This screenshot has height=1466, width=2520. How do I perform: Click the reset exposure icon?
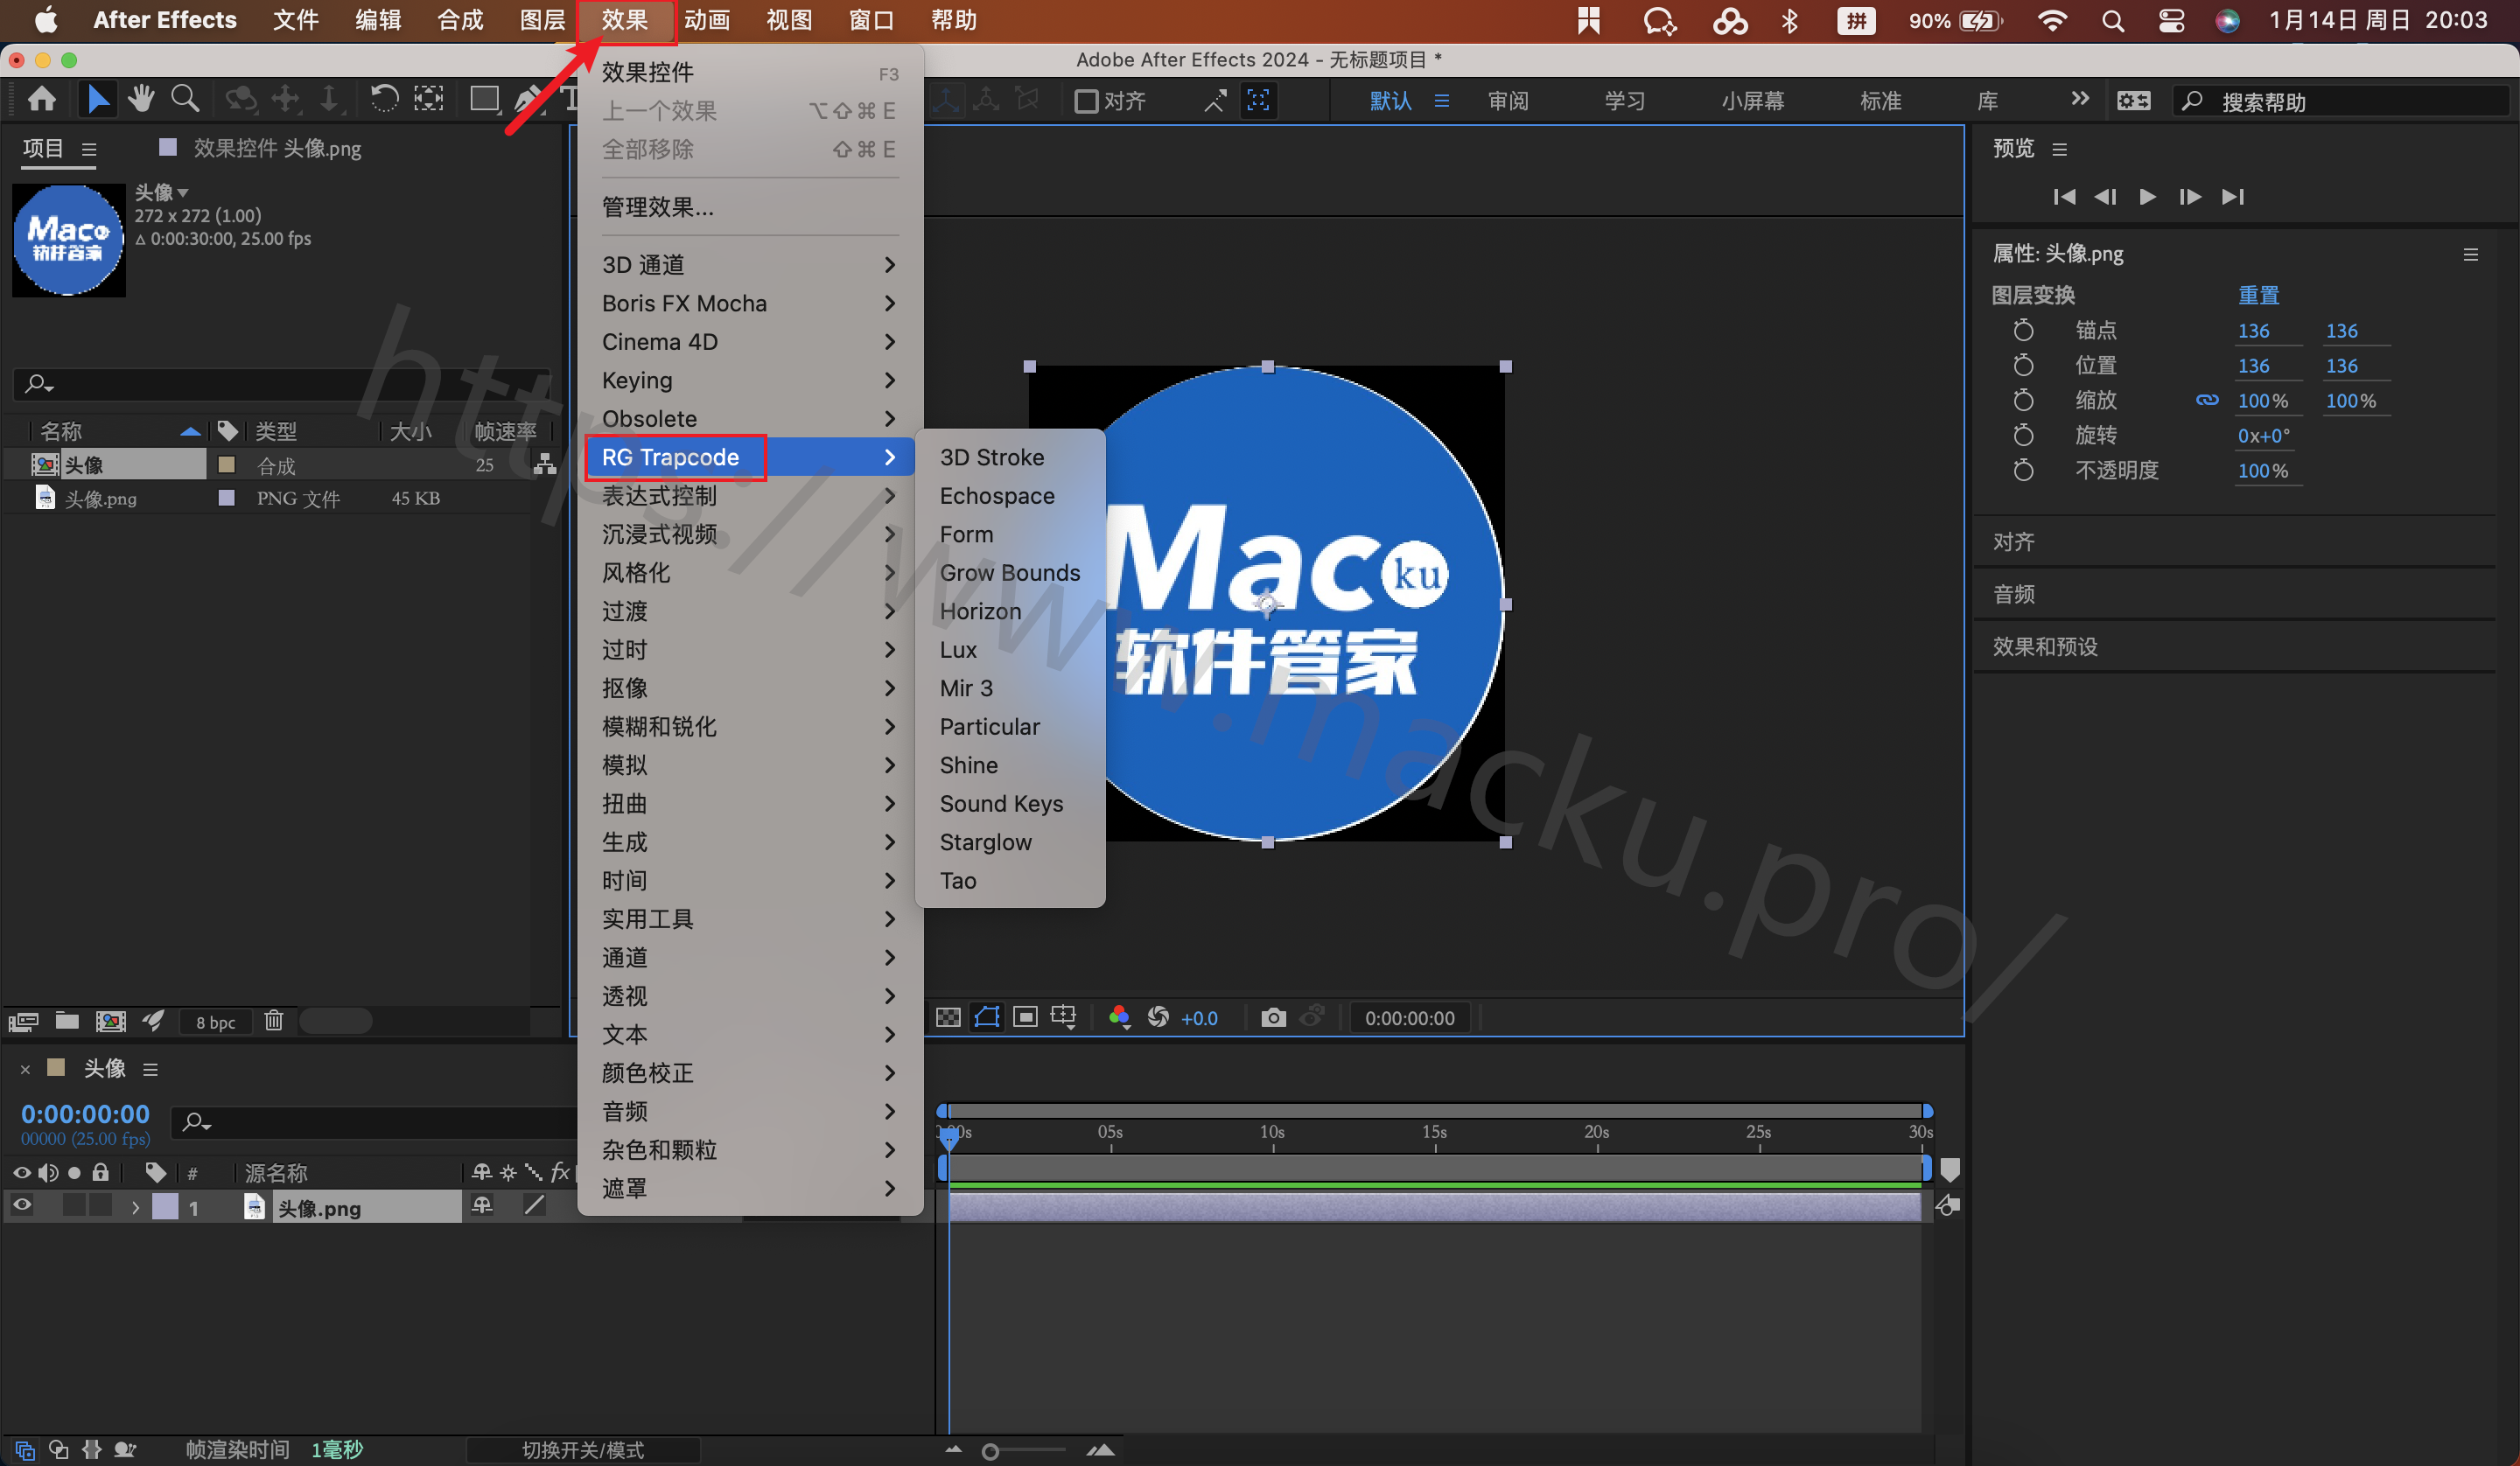[x=1158, y=1018]
